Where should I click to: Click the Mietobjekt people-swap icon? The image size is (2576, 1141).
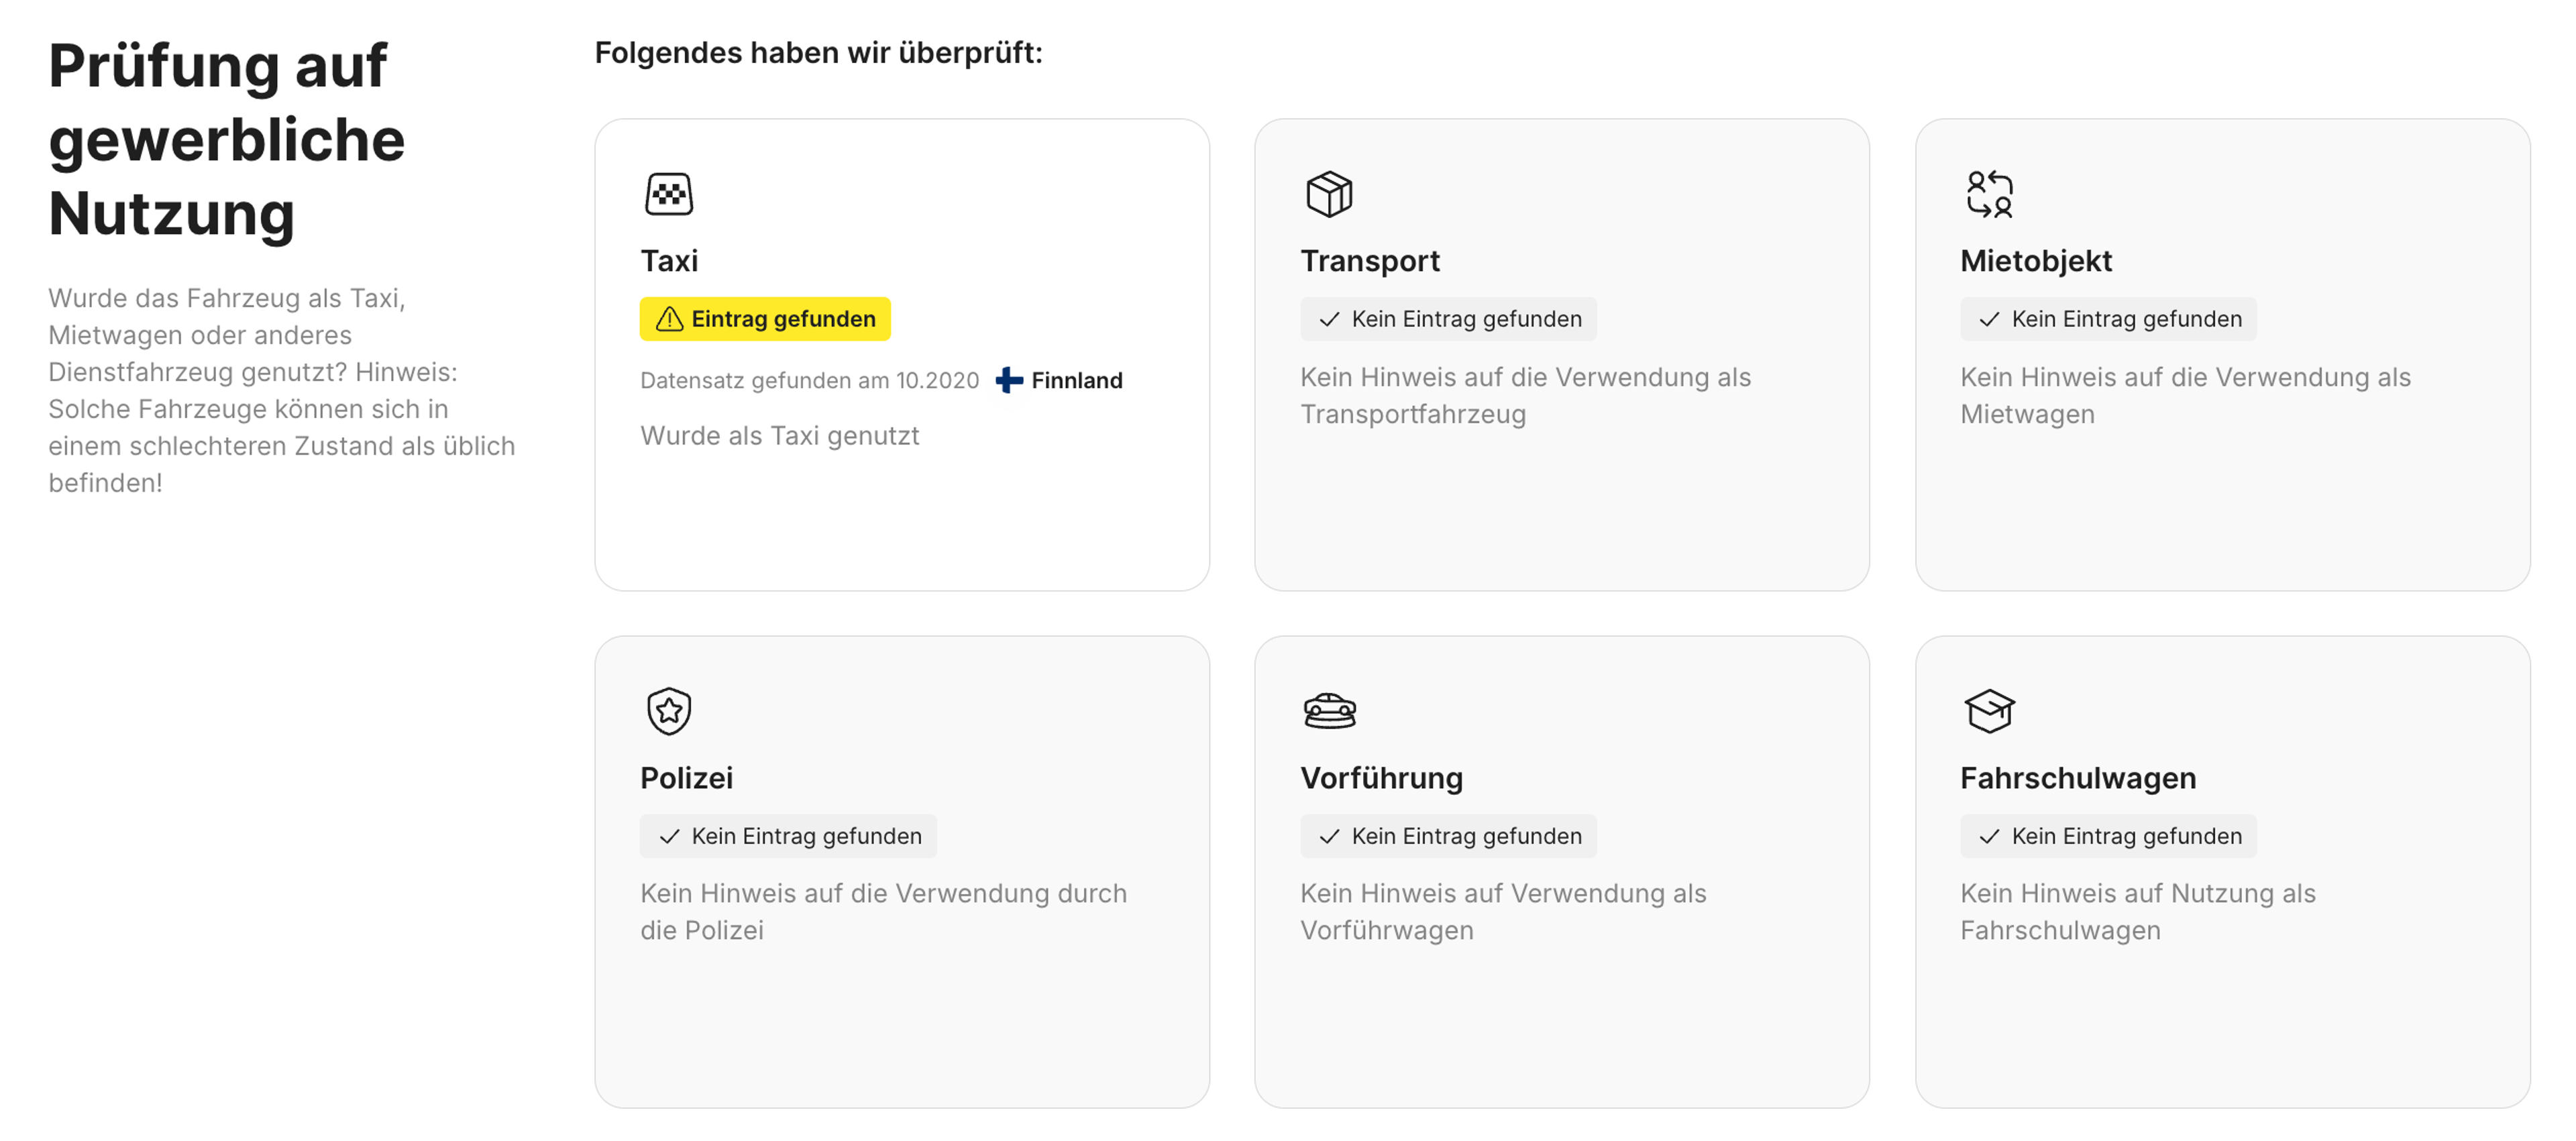coord(1988,194)
